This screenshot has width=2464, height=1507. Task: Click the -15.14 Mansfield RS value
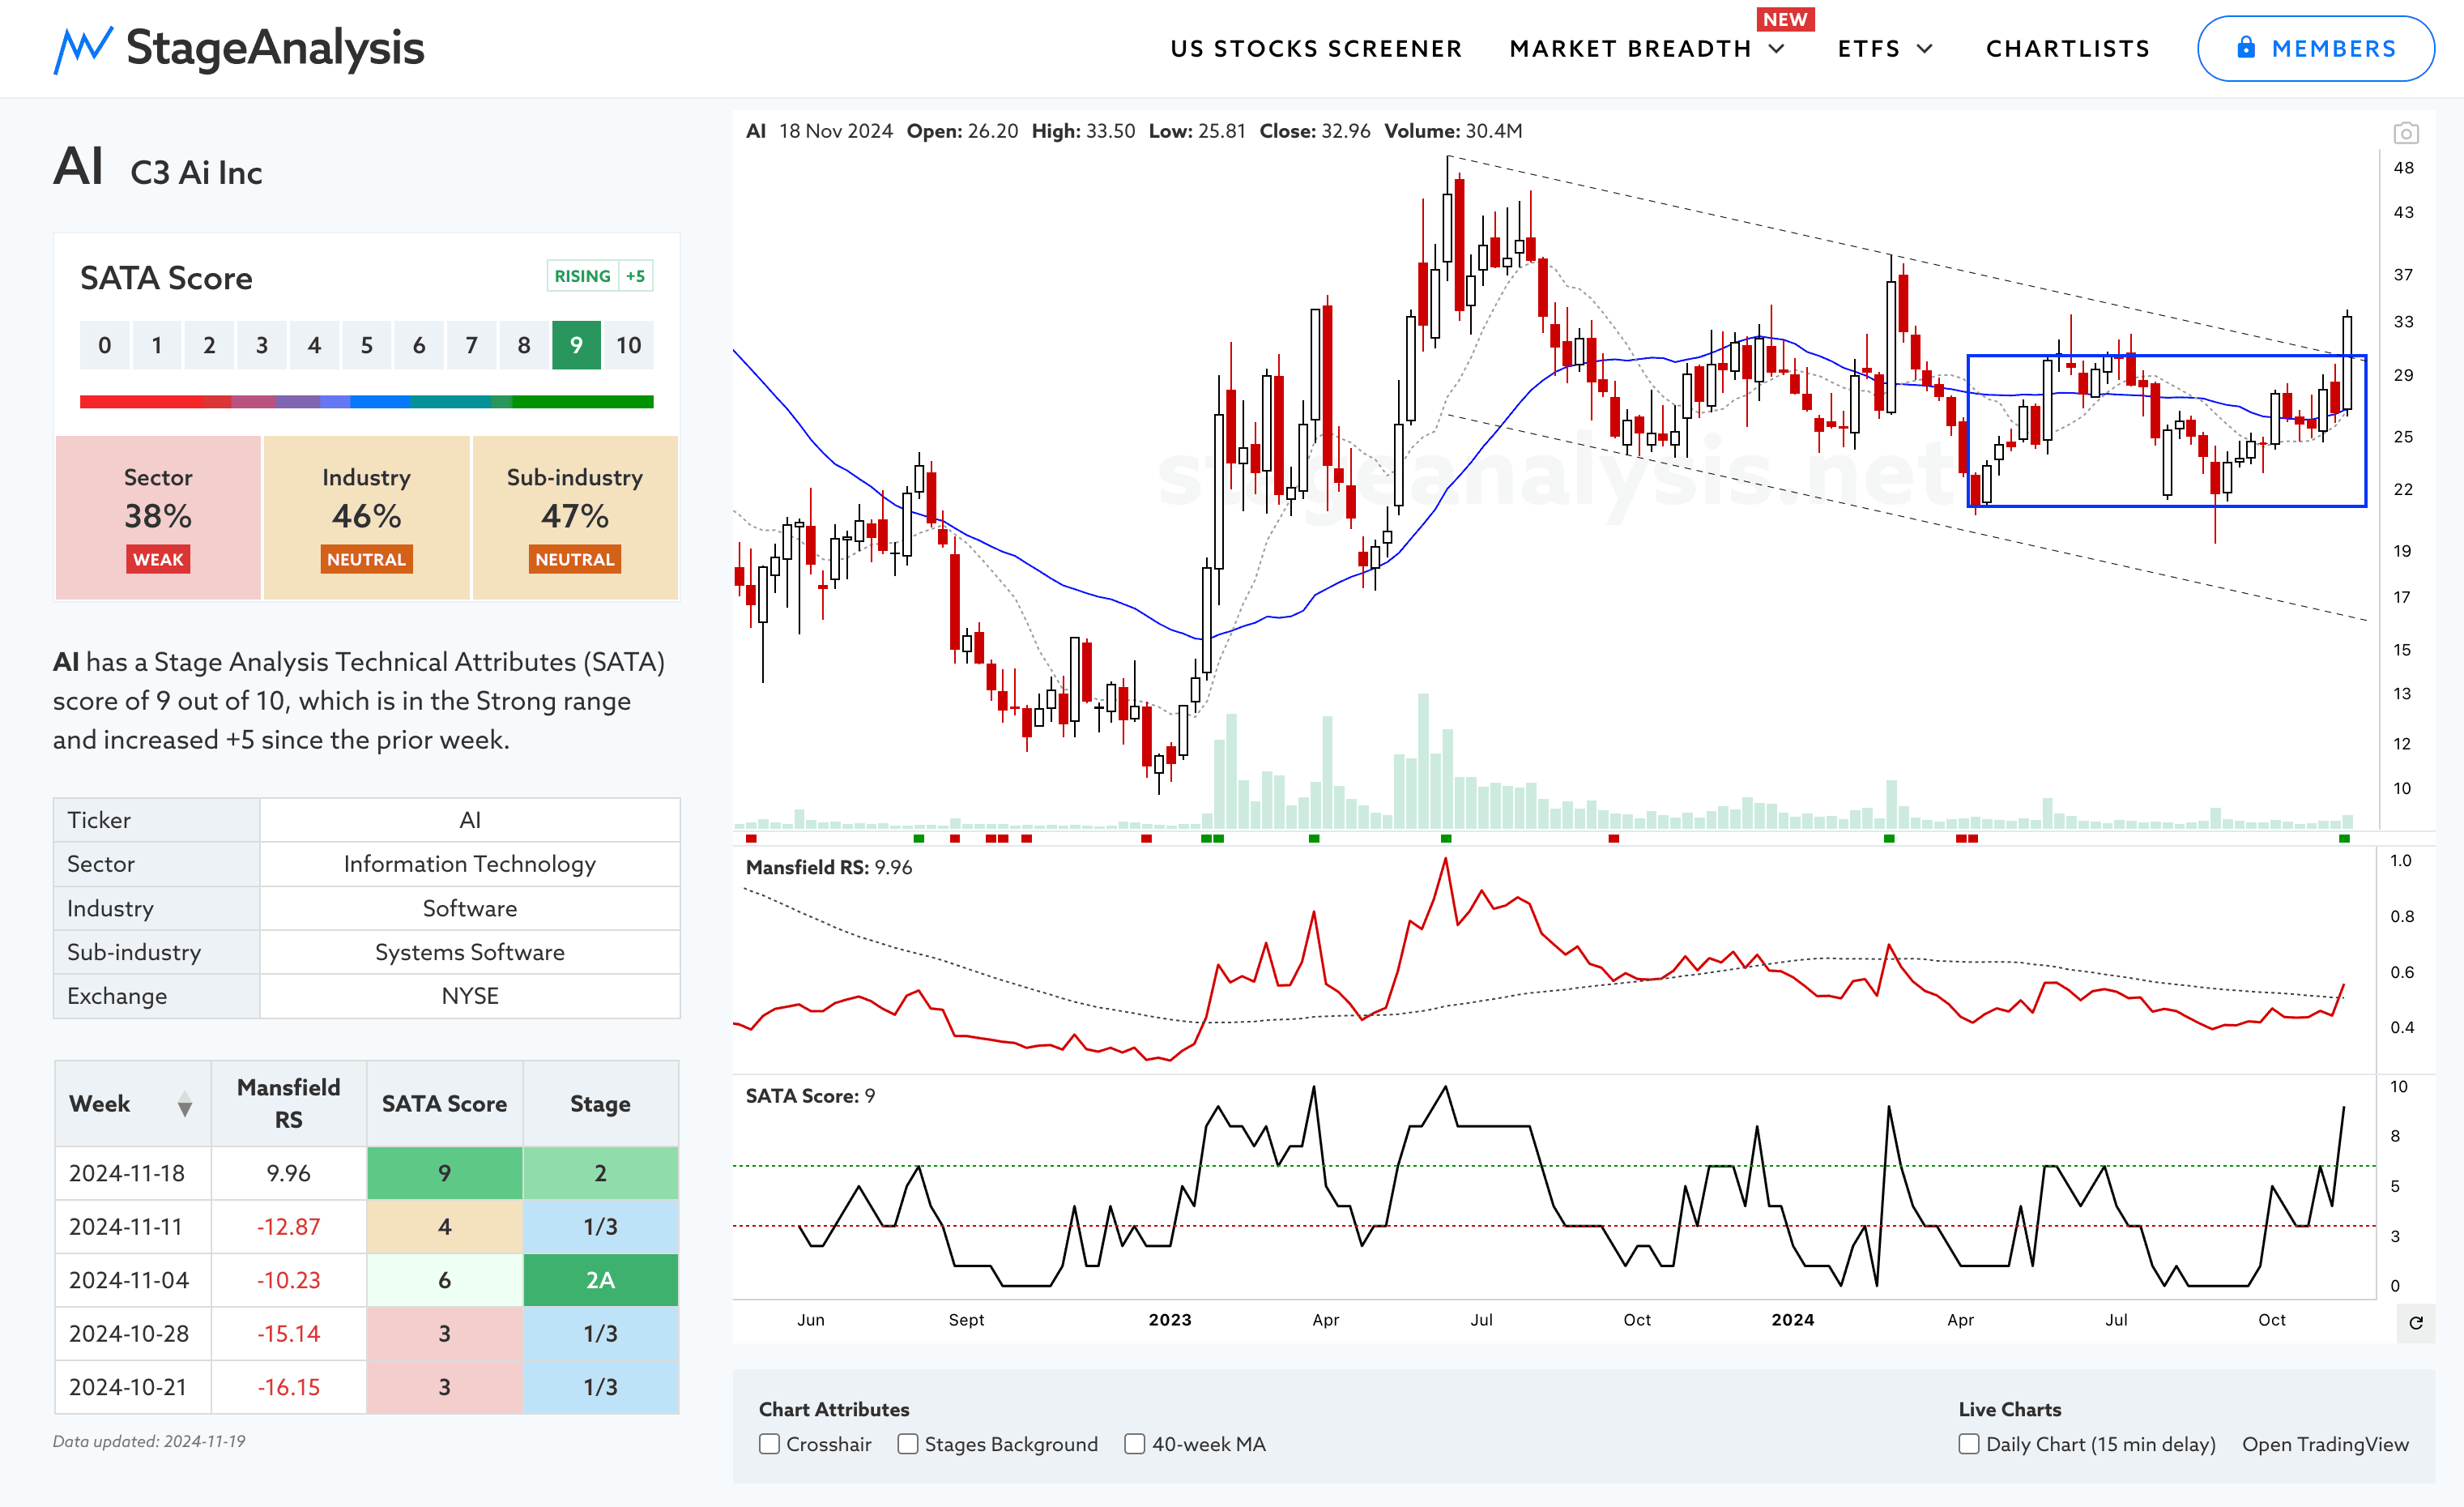click(288, 1333)
